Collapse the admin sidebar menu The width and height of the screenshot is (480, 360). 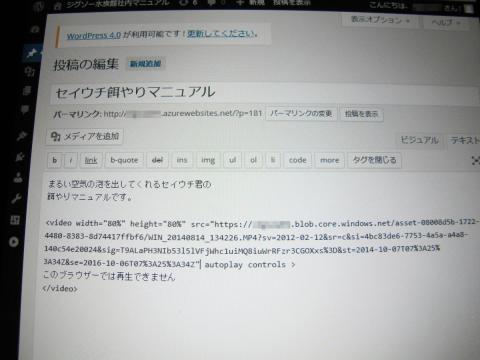(x=14, y=242)
